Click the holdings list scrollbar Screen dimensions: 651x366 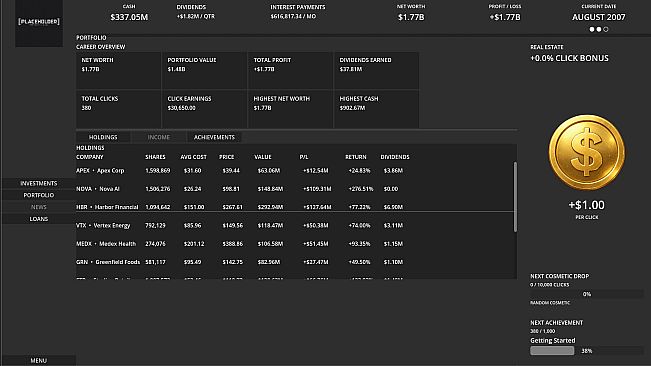tap(515, 197)
